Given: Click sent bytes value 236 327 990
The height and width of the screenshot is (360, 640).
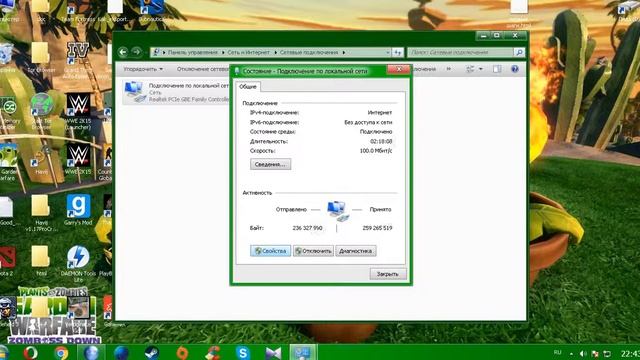Looking at the screenshot, I should [307, 228].
